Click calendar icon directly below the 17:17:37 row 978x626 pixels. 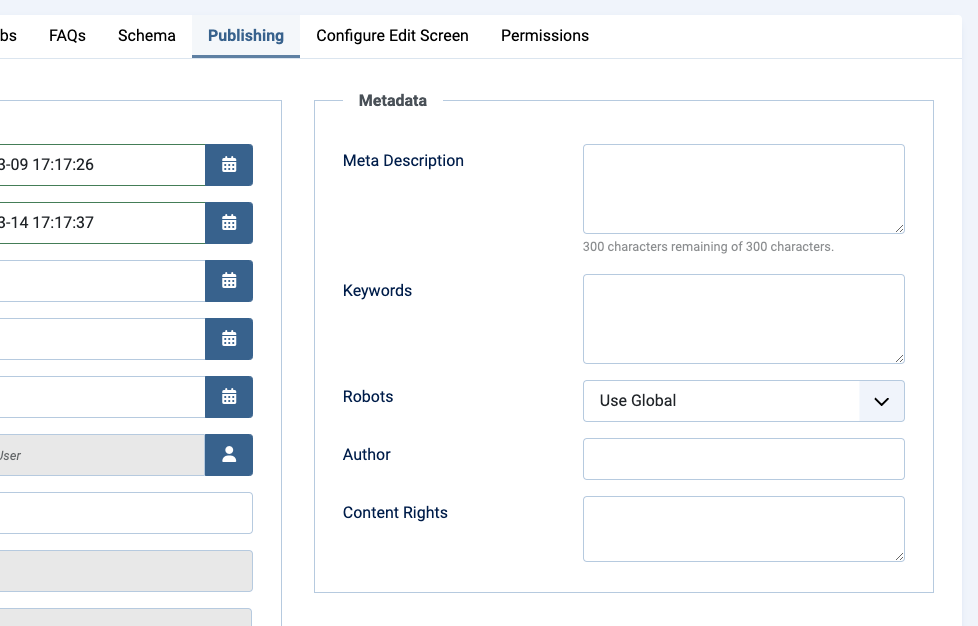coord(229,281)
